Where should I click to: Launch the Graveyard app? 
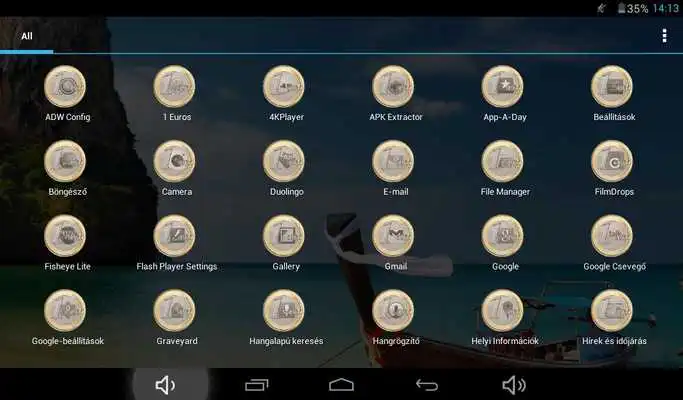click(175, 311)
